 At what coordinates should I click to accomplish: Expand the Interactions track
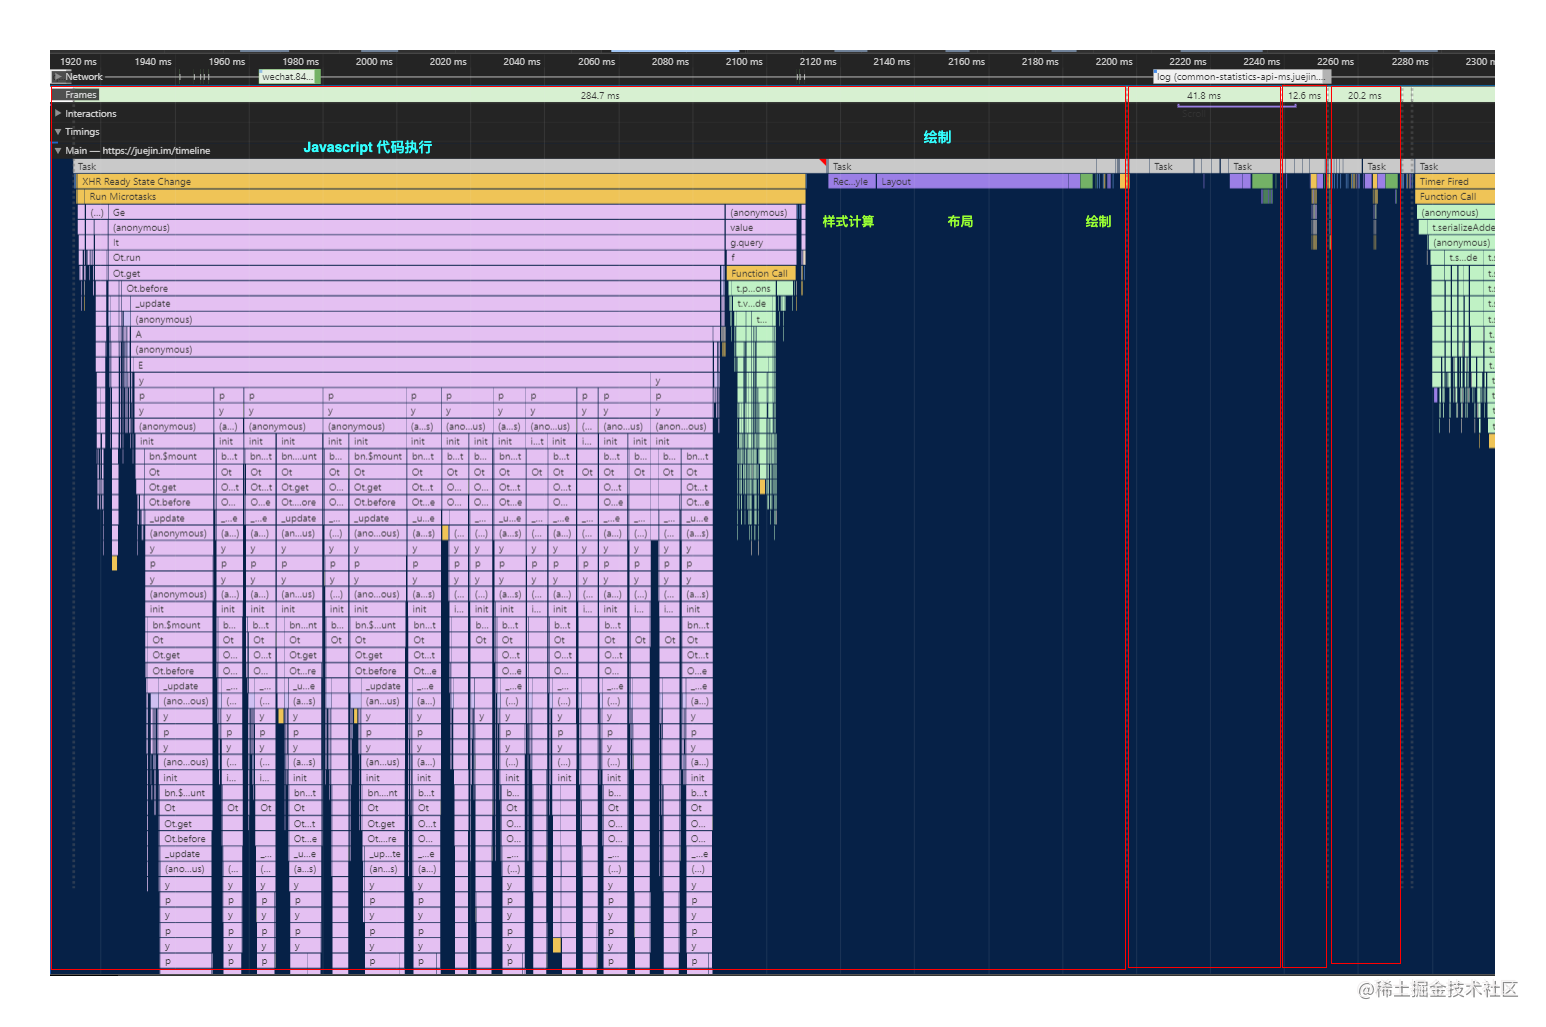coord(58,114)
